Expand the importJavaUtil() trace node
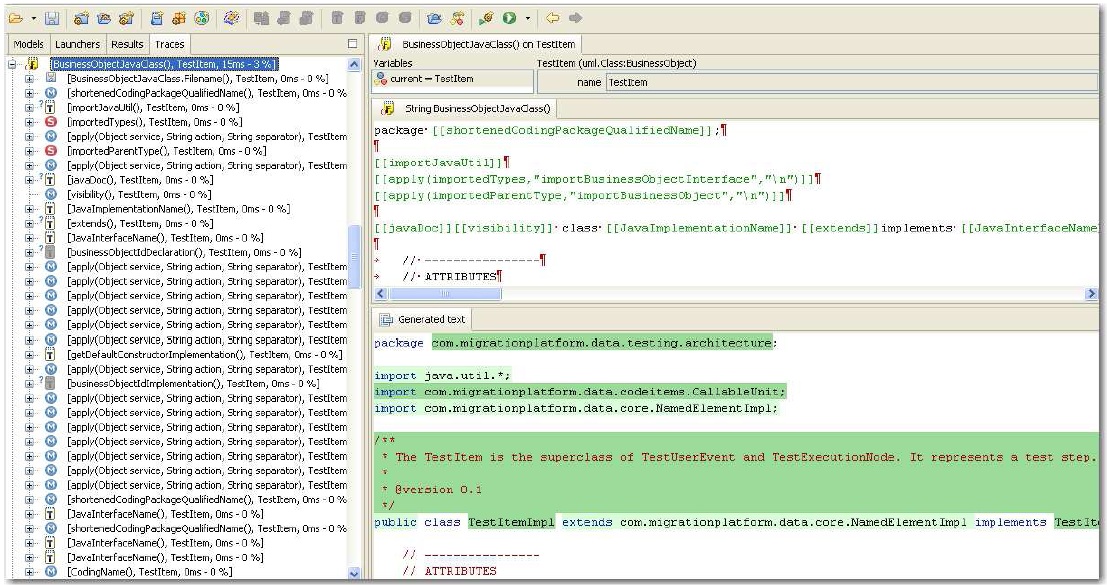 [29, 107]
